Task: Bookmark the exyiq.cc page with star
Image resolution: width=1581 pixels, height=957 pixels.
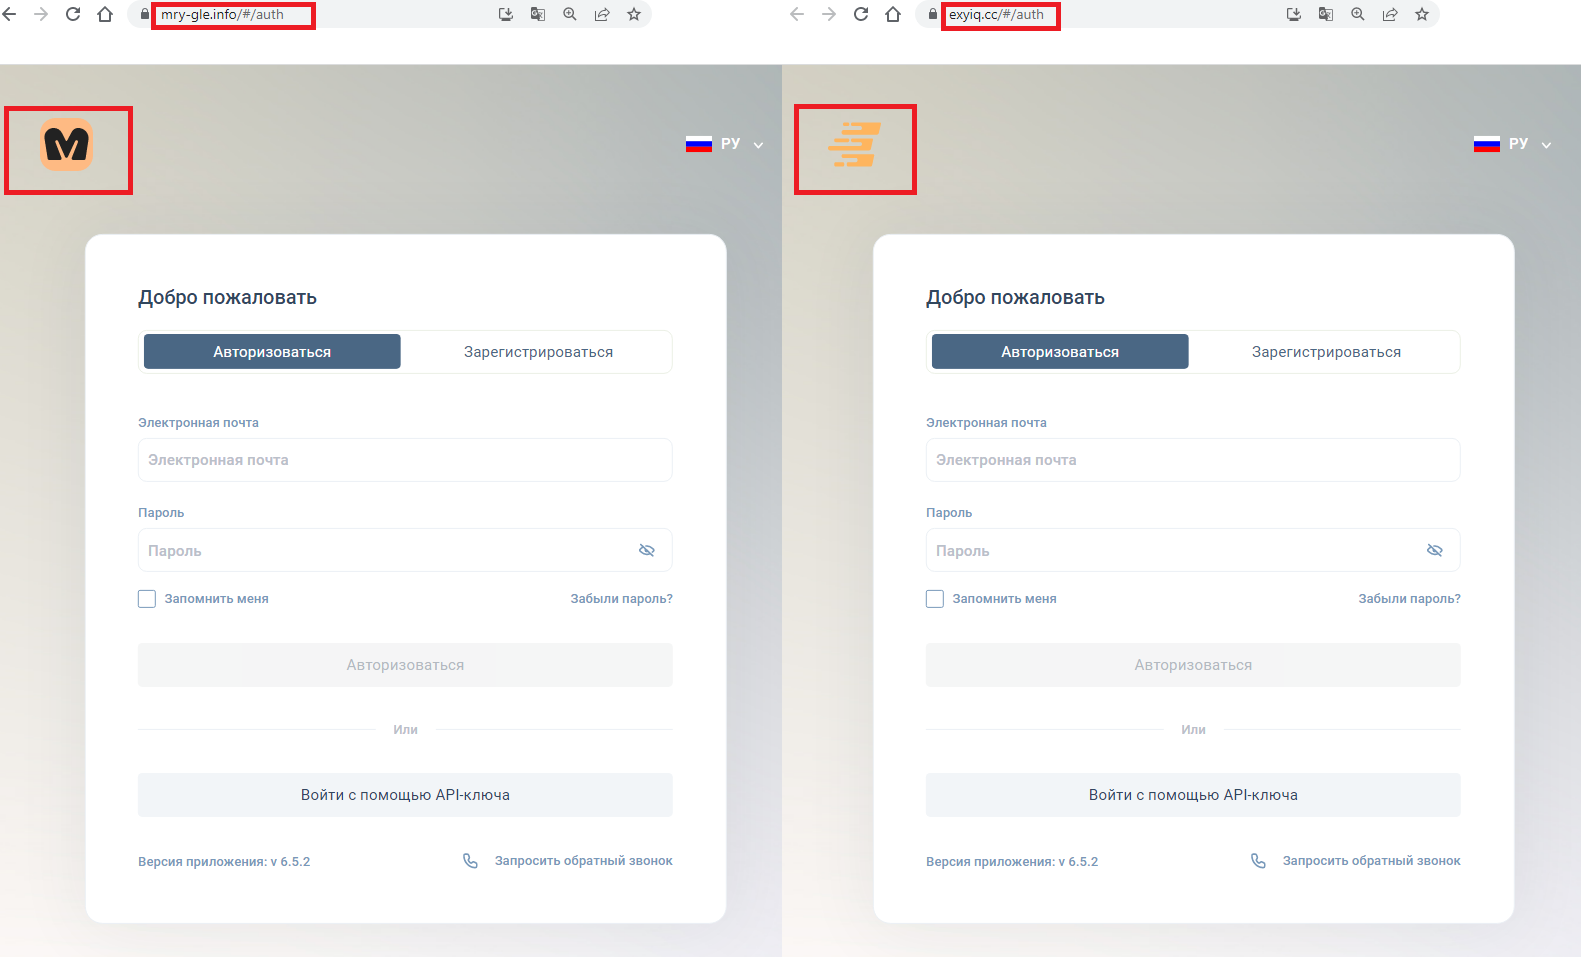Action: tap(1422, 14)
